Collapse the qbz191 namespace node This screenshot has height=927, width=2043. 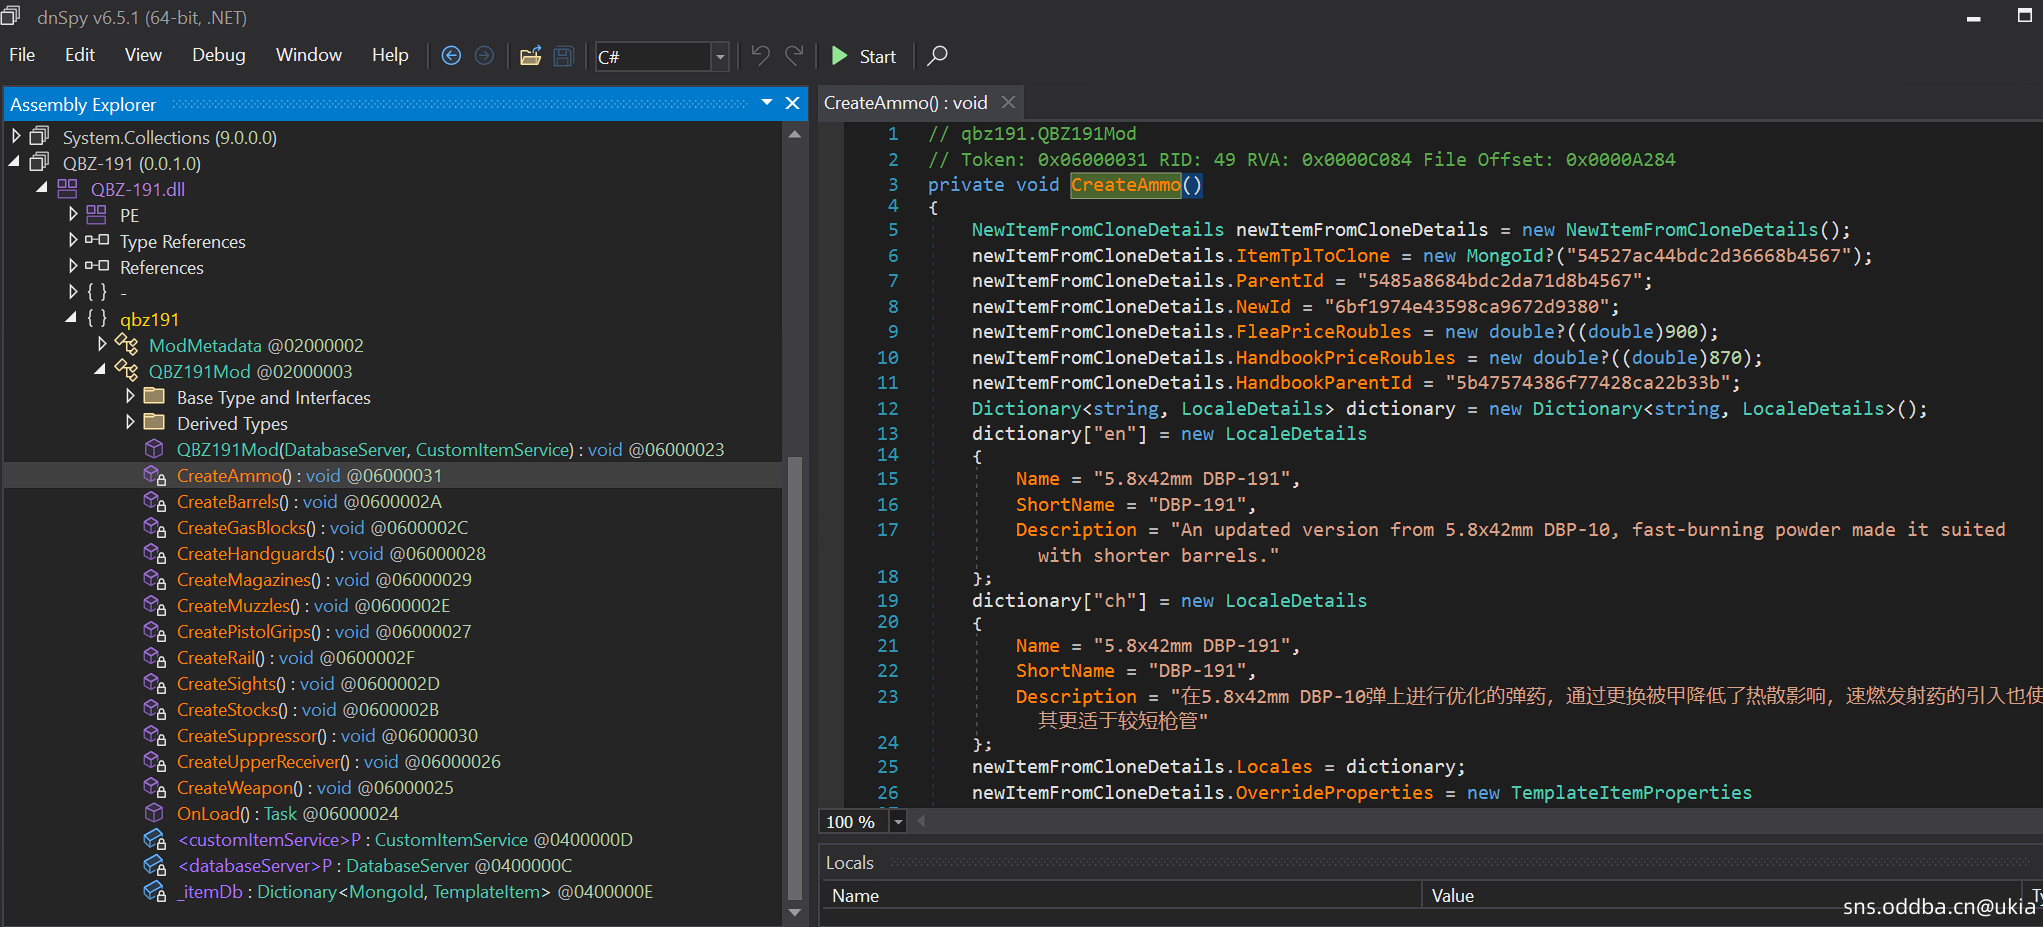[x=71, y=318]
